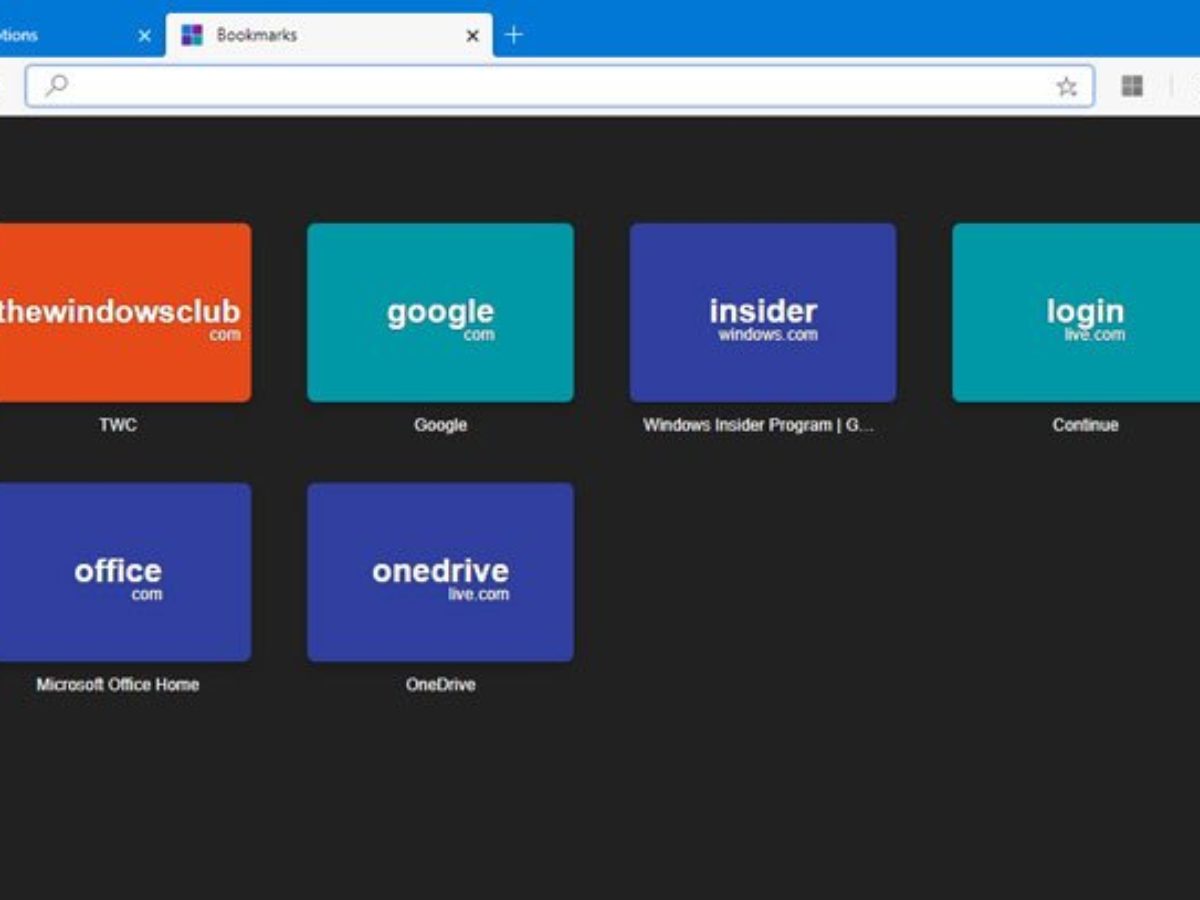
Task: Click the TWC bookmark label
Action: point(118,425)
